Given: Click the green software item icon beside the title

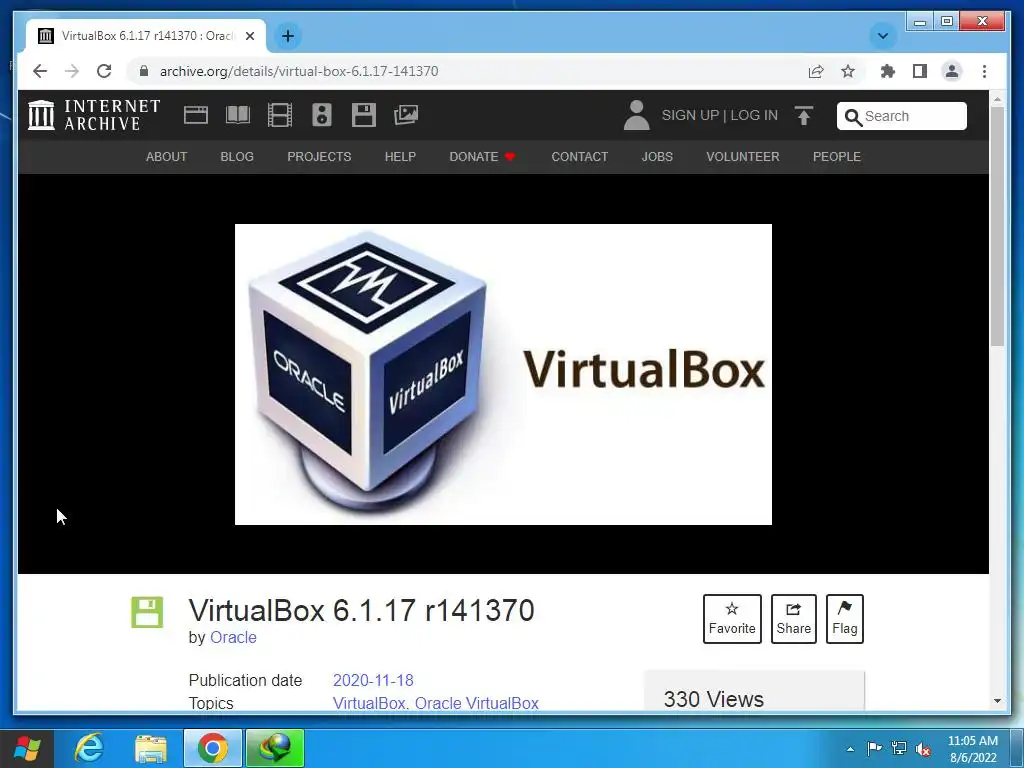Looking at the screenshot, I should 147,612.
